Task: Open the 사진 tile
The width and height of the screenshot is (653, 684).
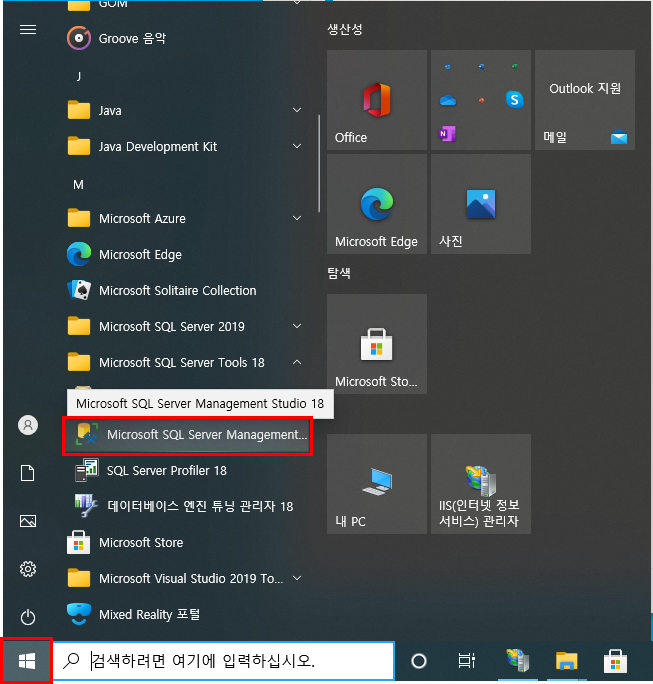Action: click(481, 204)
